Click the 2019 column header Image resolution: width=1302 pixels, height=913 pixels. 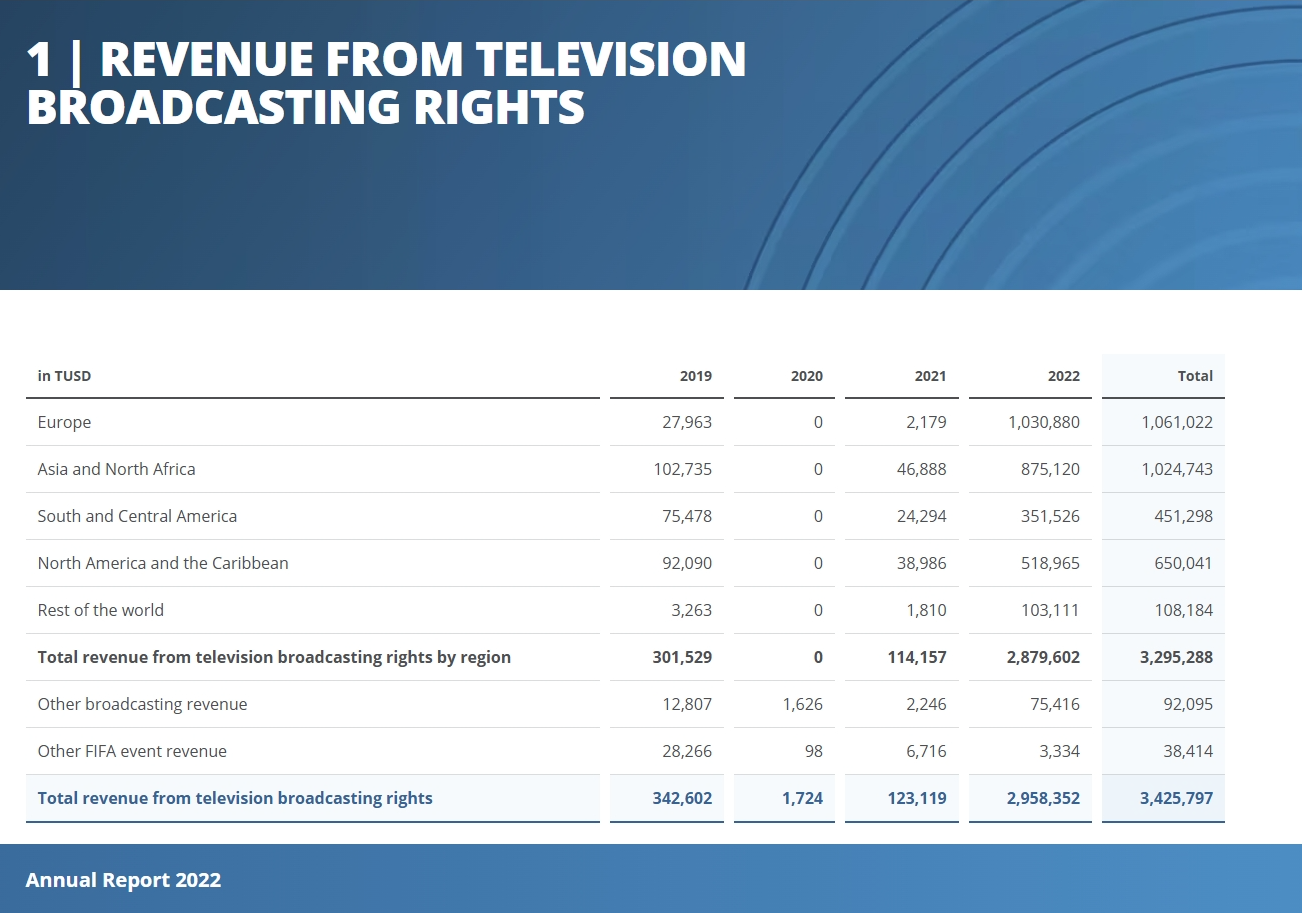click(696, 376)
